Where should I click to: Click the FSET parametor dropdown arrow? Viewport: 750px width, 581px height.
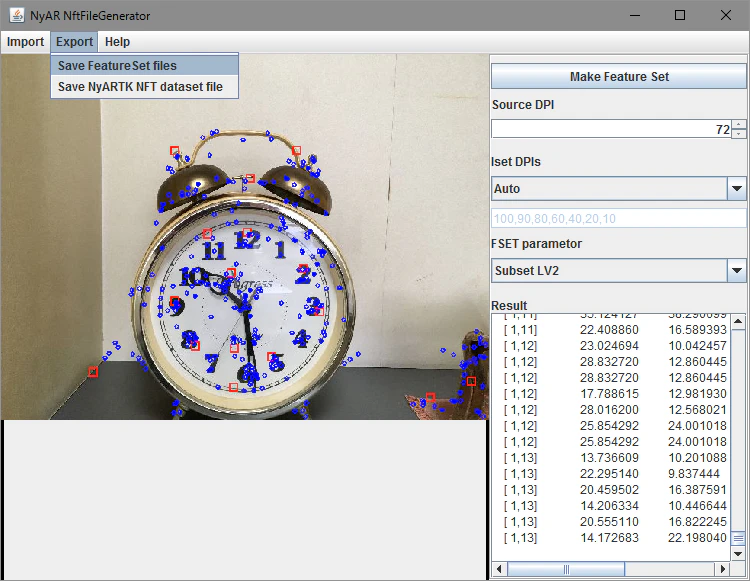click(x=737, y=271)
